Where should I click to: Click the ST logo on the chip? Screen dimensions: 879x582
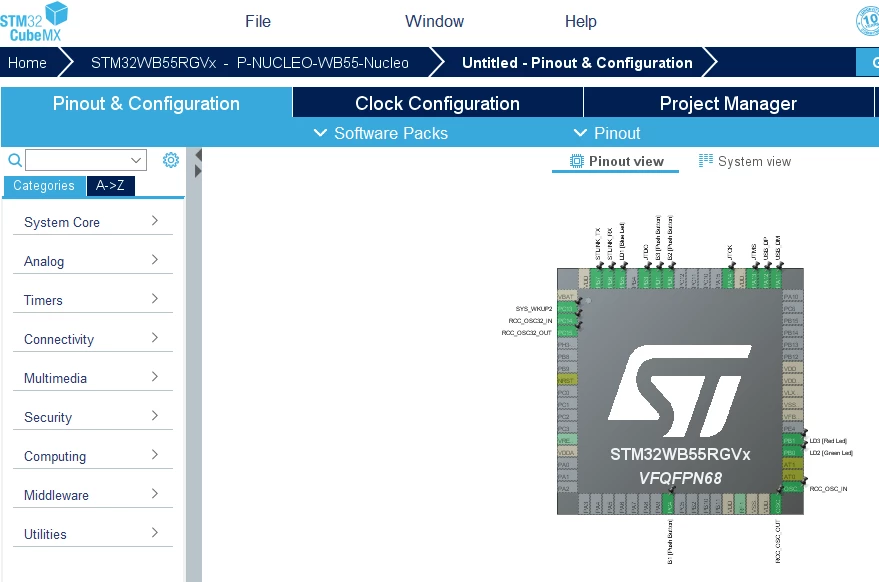click(680, 391)
